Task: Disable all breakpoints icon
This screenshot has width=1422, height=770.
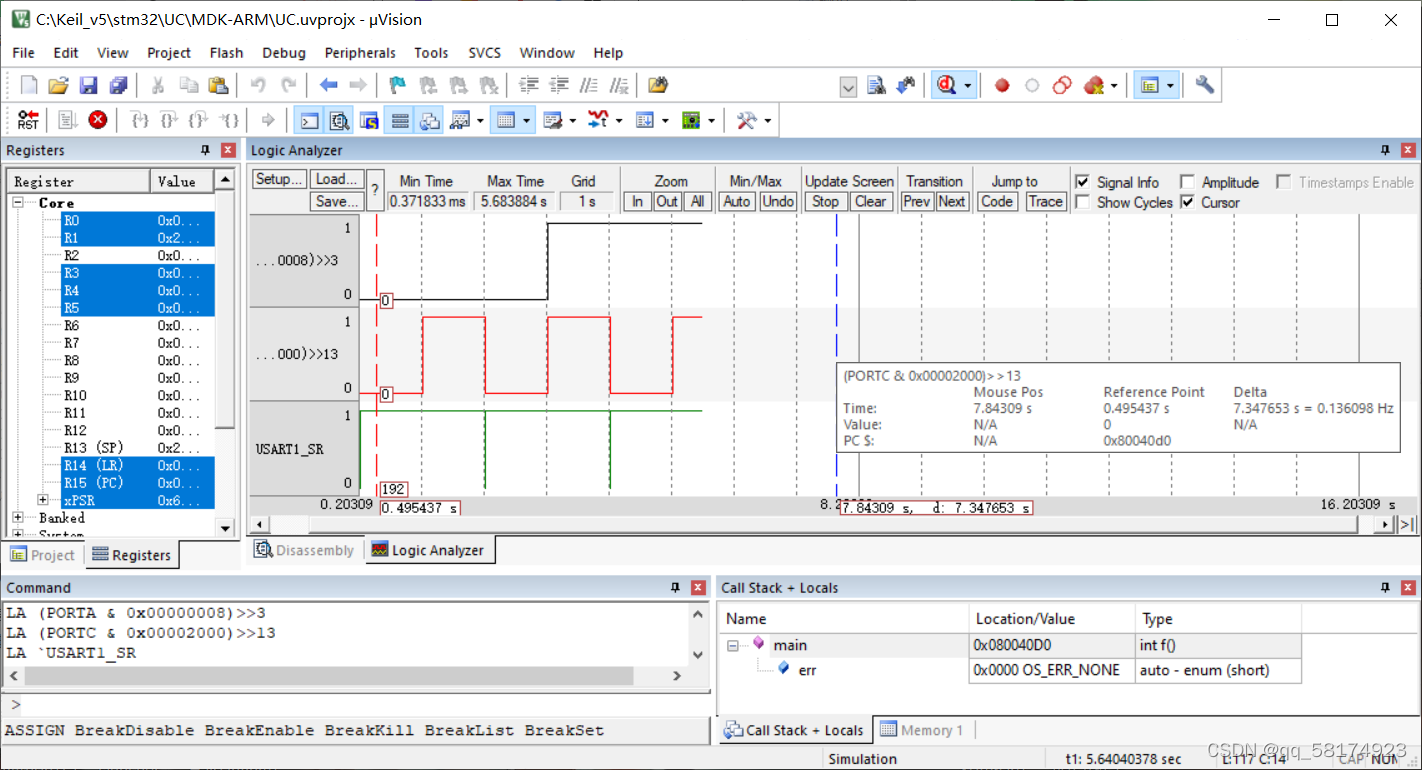Action: 1062,86
